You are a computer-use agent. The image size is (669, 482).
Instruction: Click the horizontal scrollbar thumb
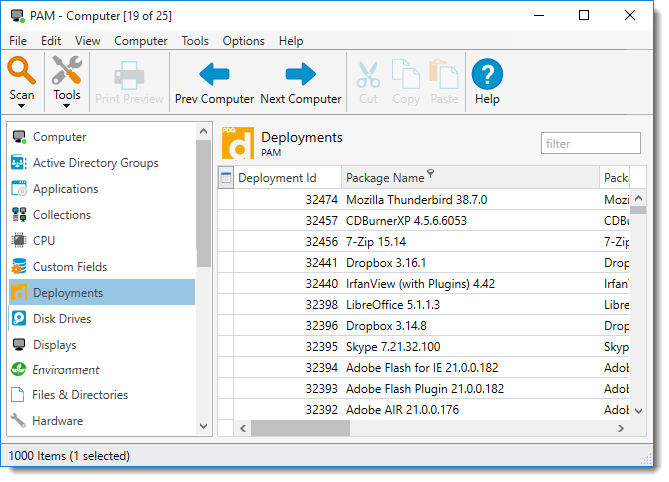[x=300, y=428]
